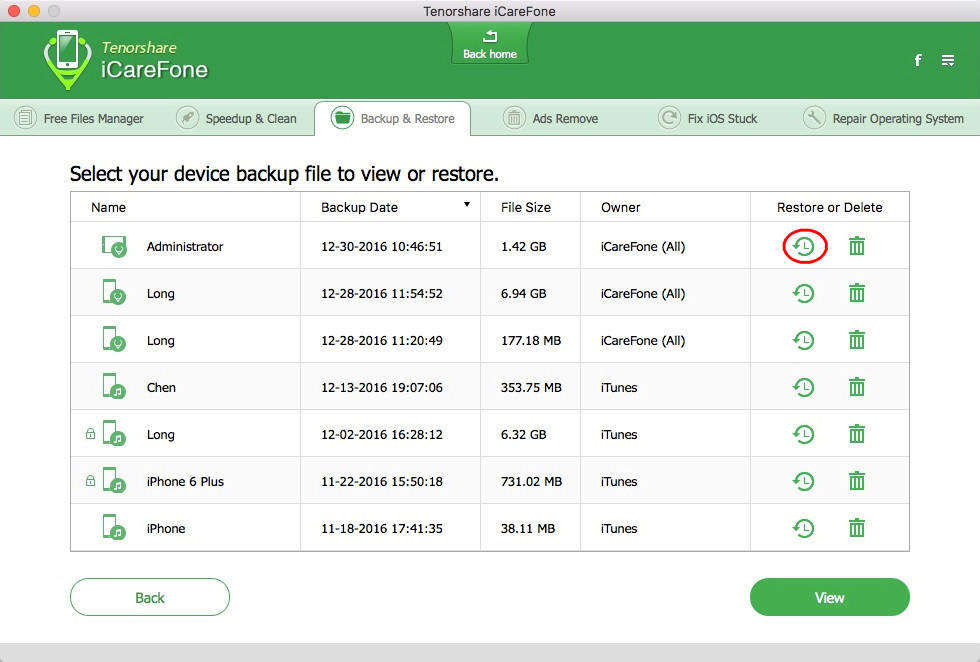Click iCareFone (All) owner in Administrator row
This screenshot has height=662, width=980.
(643, 247)
